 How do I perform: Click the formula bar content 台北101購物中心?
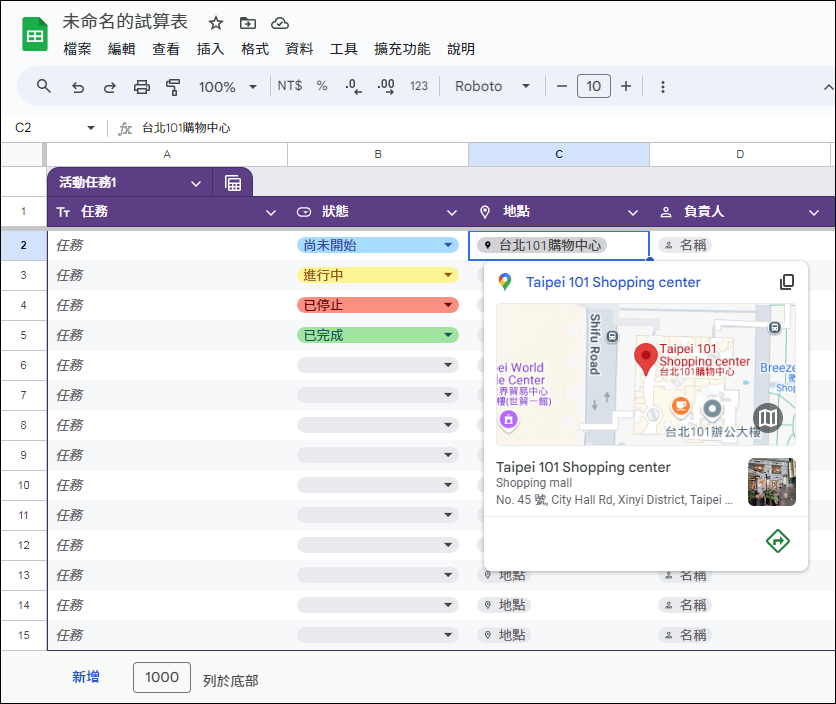point(186,128)
